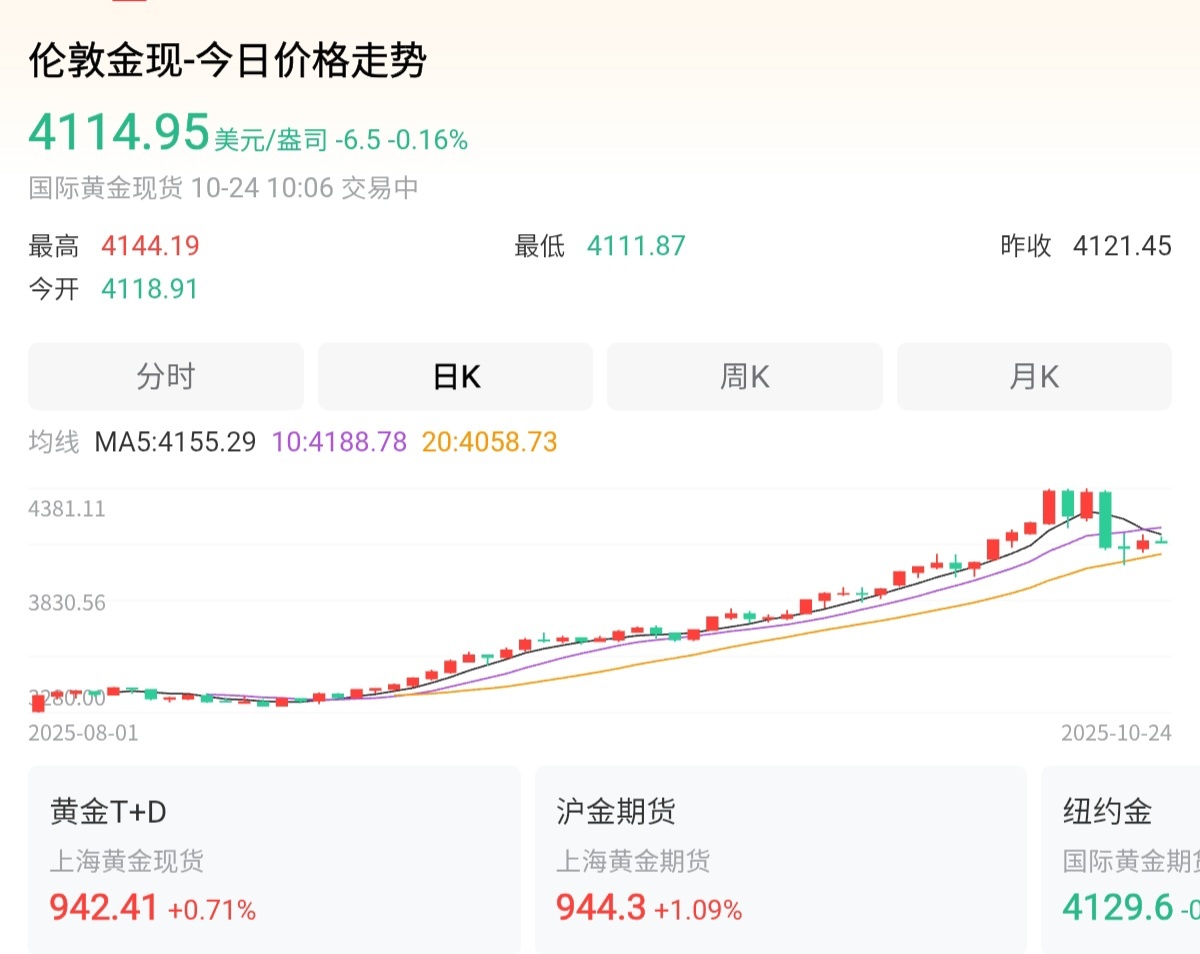Tap the current price 4114.95
This screenshot has width=1200, height=954.
click(x=119, y=133)
